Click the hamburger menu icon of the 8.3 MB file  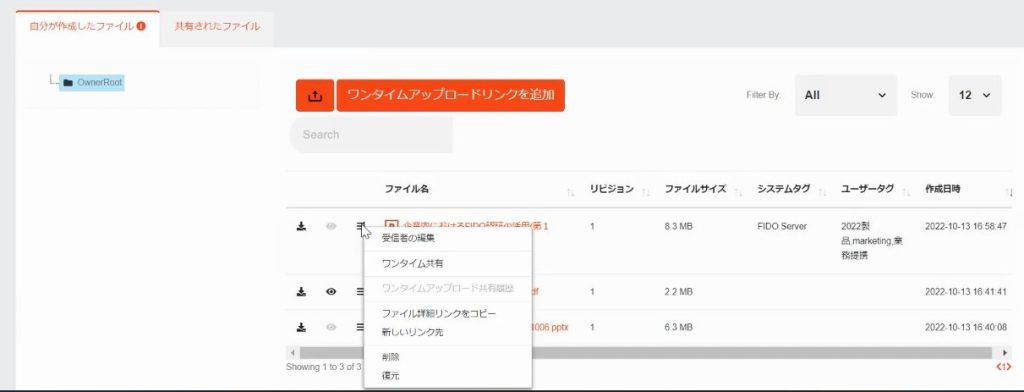pos(360,226)
